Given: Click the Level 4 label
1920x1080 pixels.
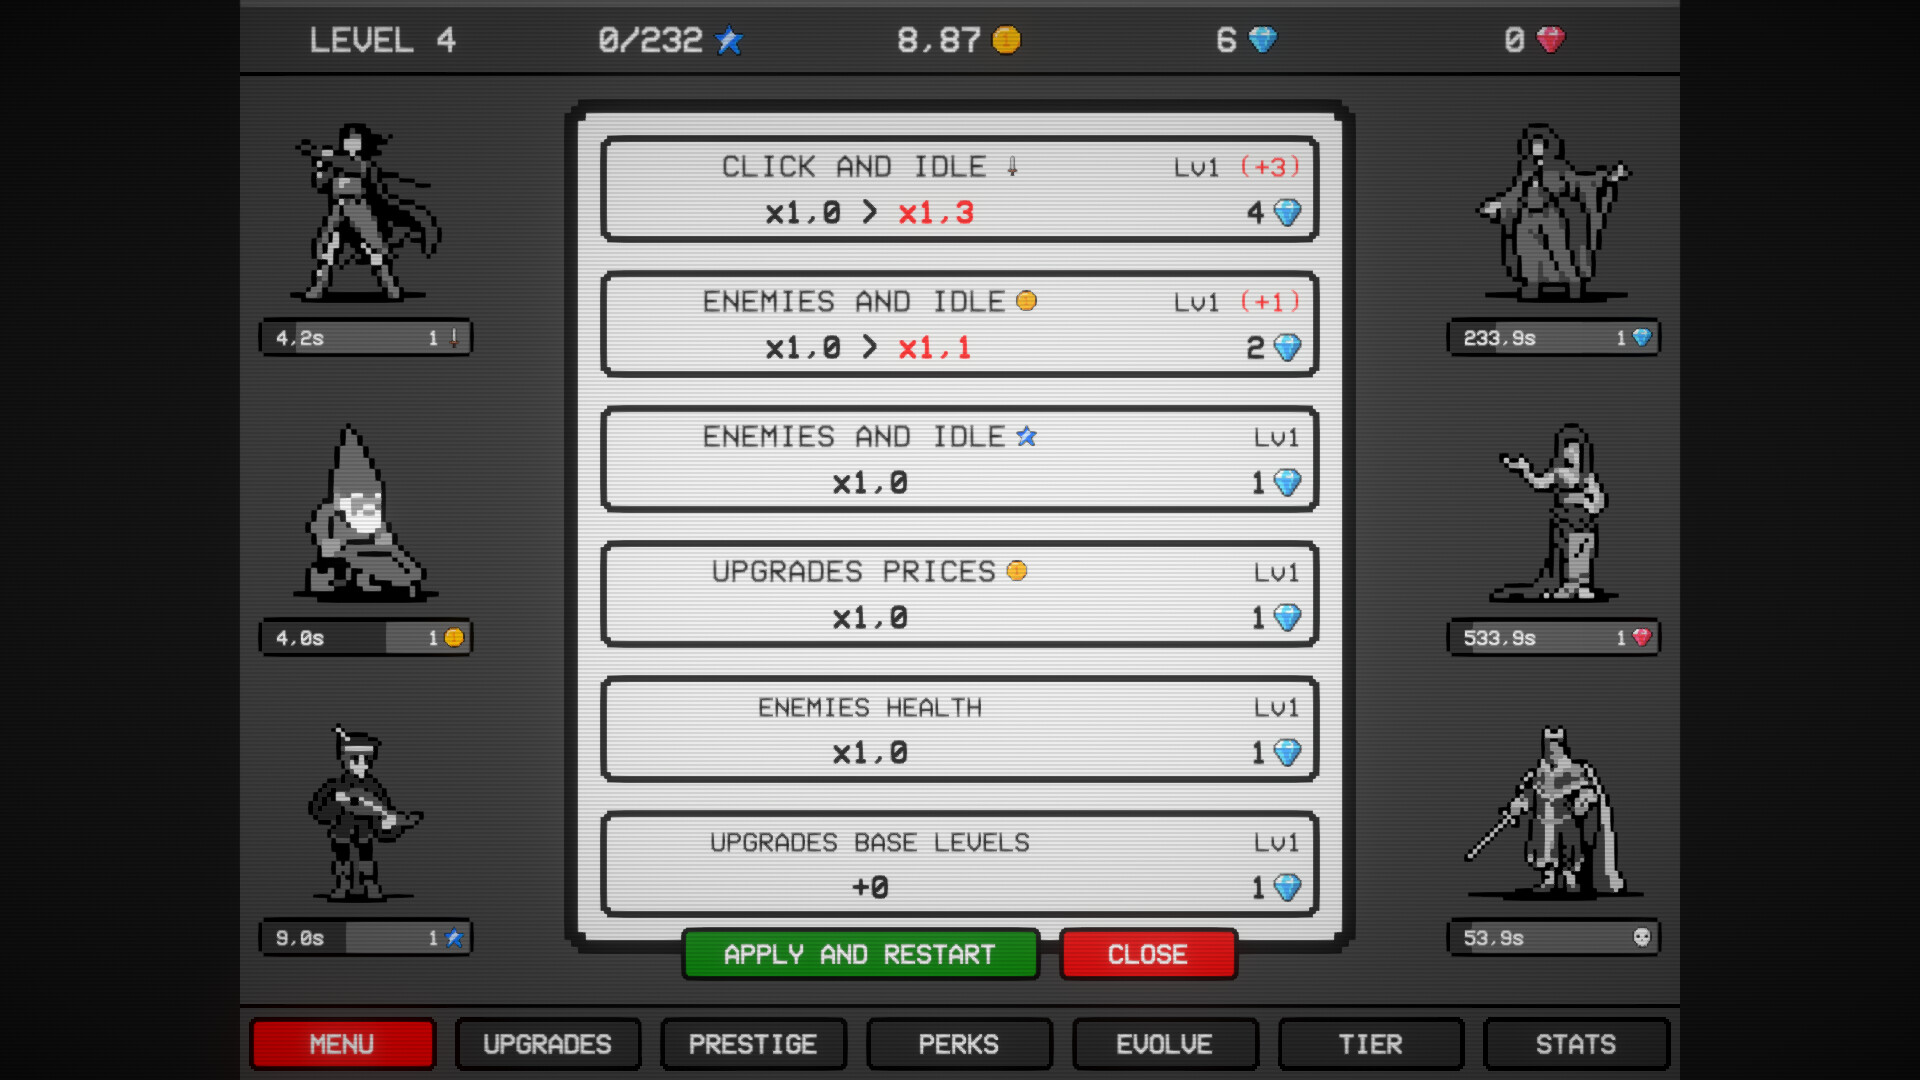Looking at the screenshot, I should pos(383,40).
